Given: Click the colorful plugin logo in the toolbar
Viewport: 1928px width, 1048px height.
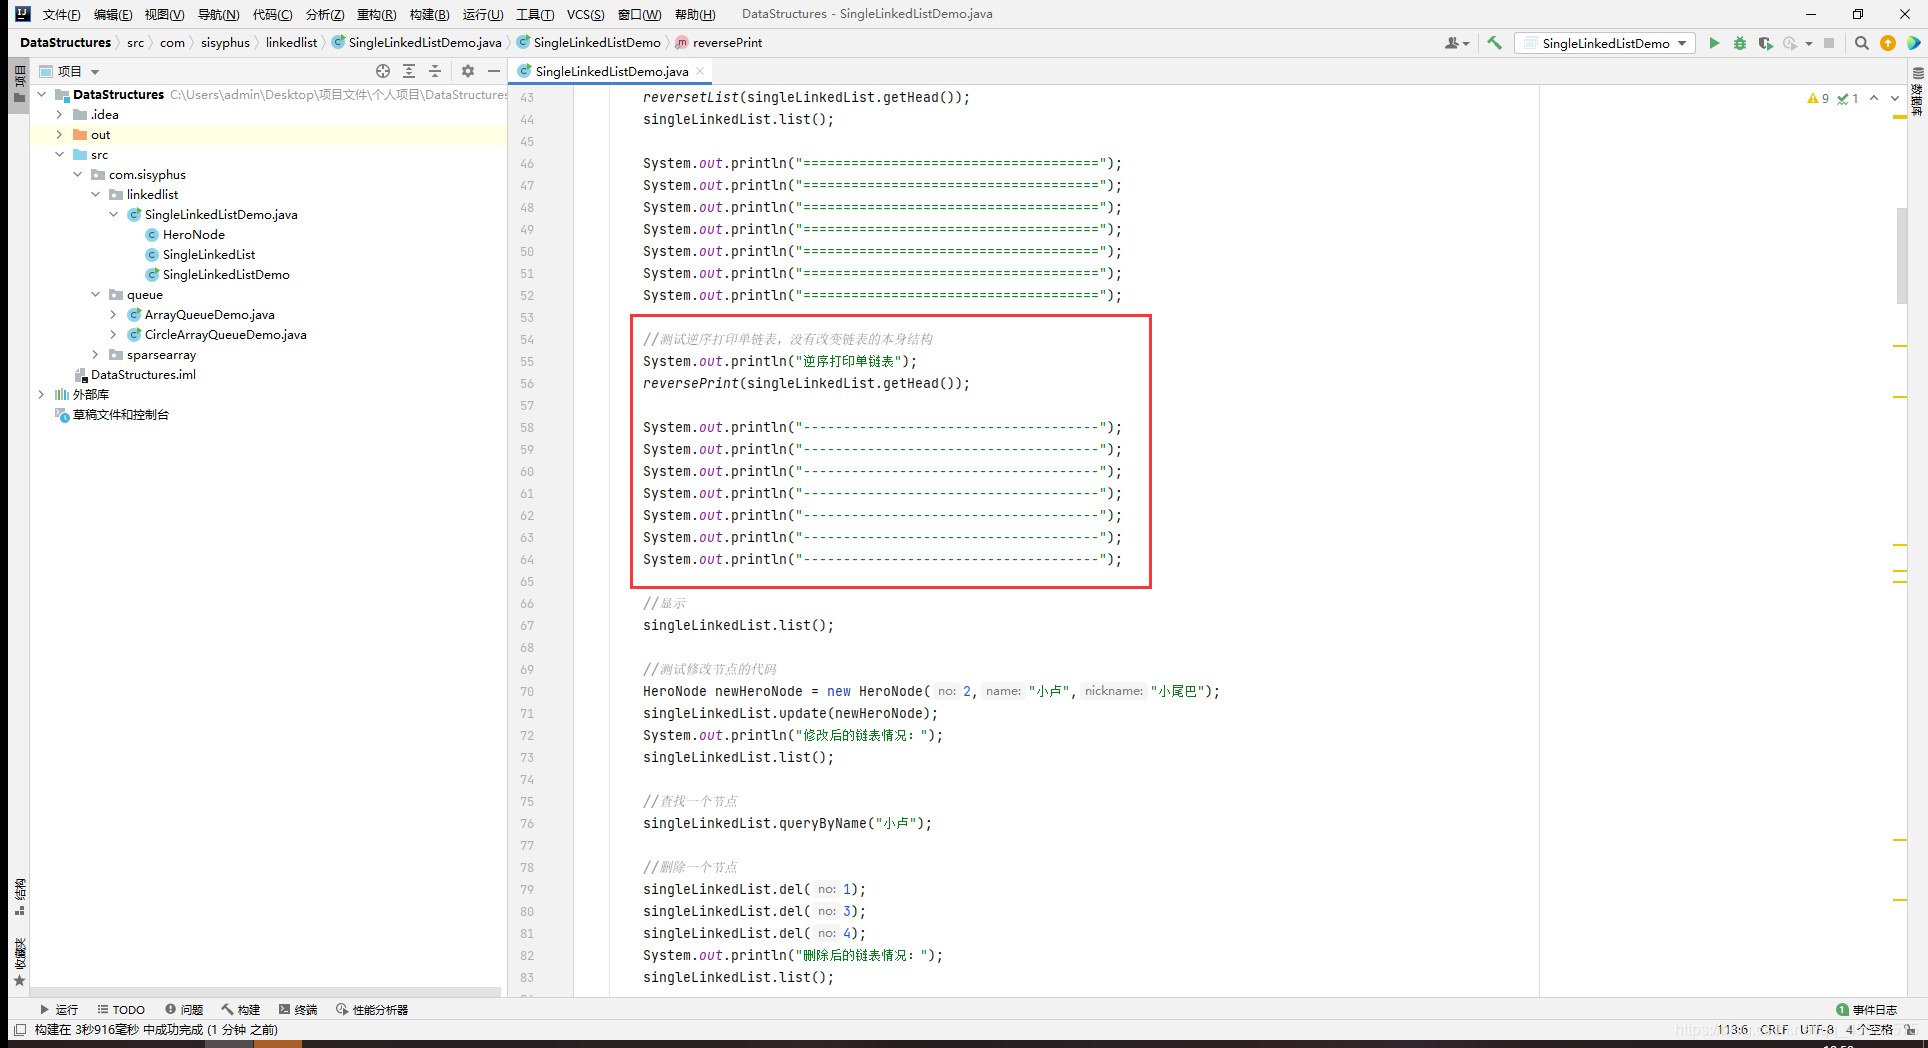Looking at the screenshot, I should click(x=1912, y=43).
